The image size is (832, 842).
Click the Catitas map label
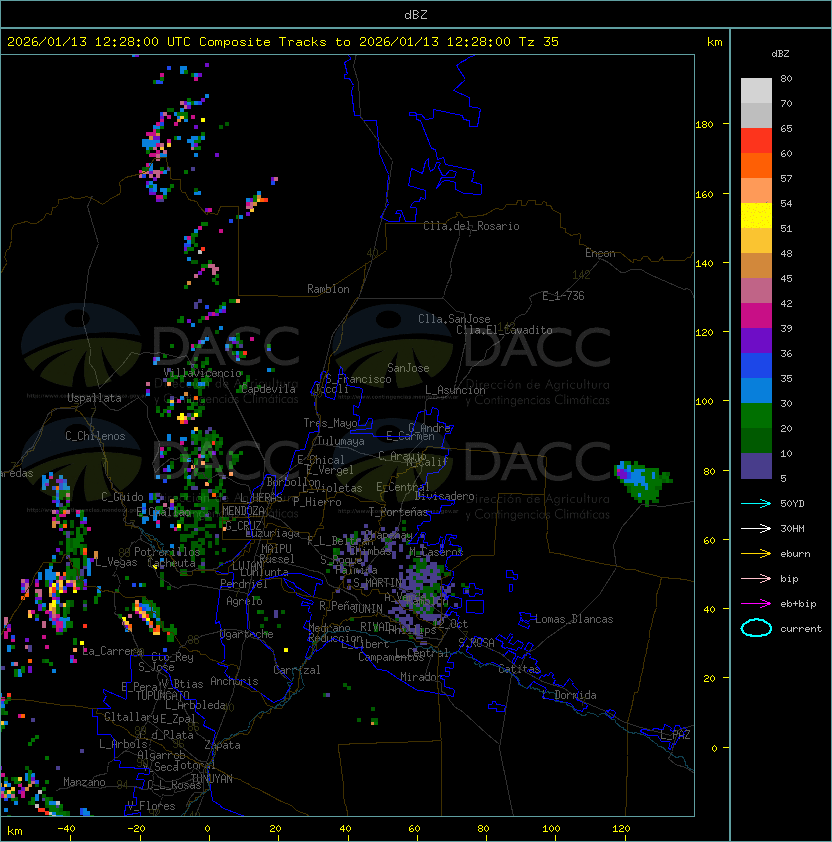point(519,669)
